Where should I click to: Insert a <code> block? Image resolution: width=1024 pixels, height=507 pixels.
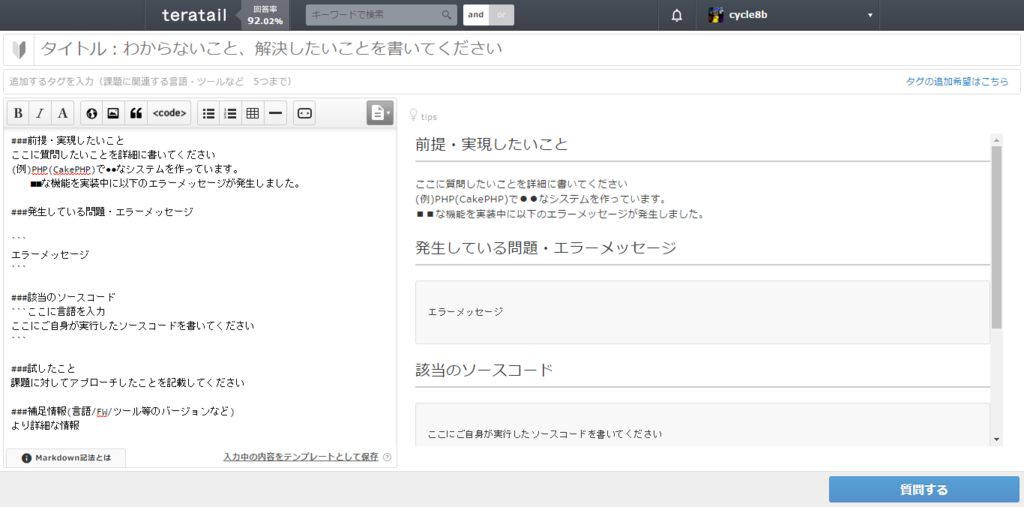169,113
